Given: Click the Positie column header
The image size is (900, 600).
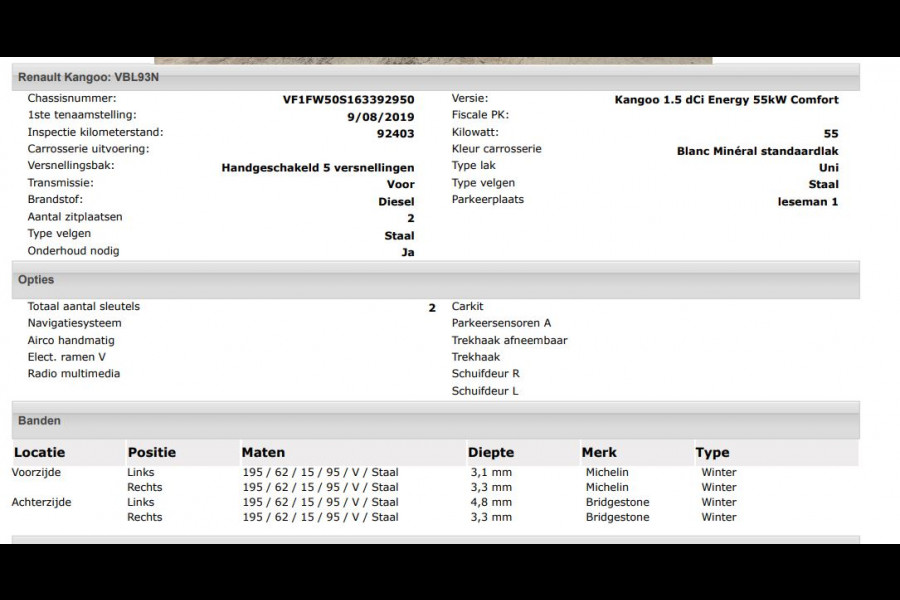Looking at the screenshot, I should click(x=151, y=453).
